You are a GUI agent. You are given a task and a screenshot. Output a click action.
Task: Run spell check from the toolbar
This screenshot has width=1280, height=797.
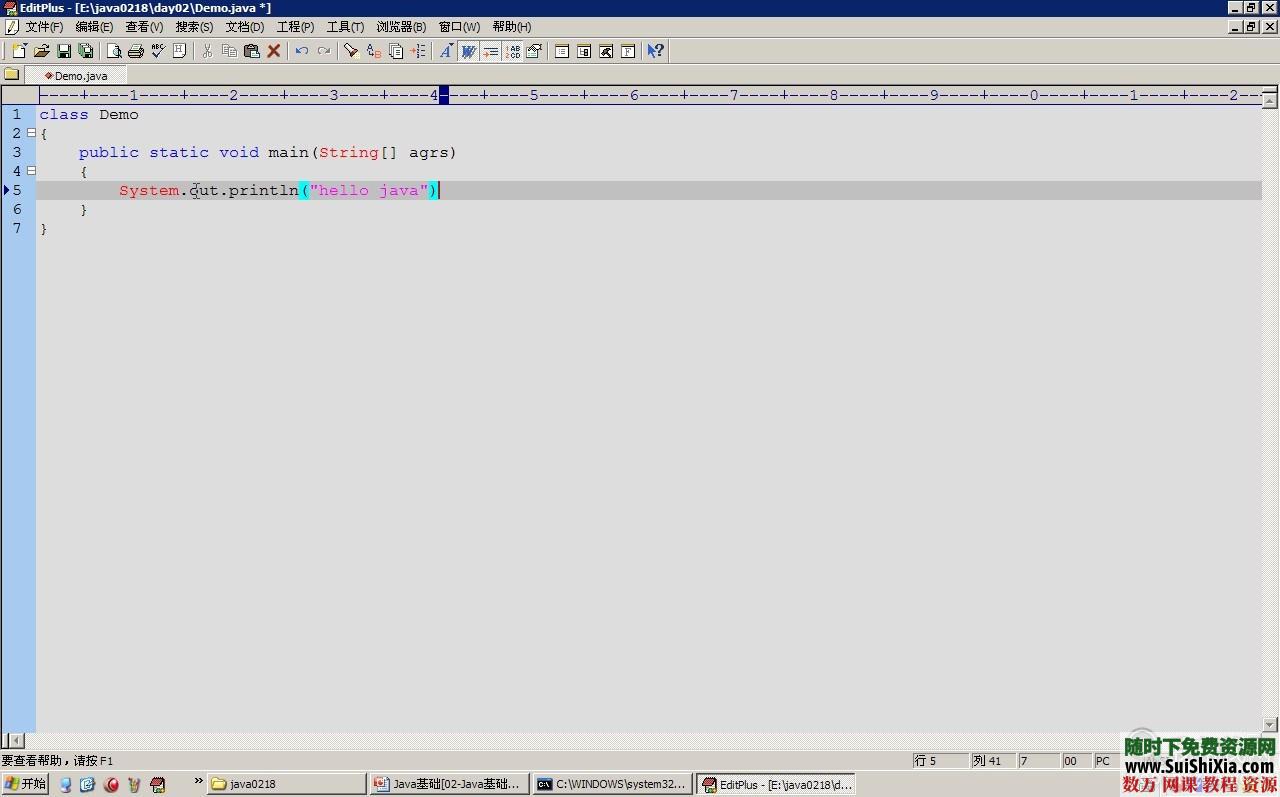click(158, 51)
